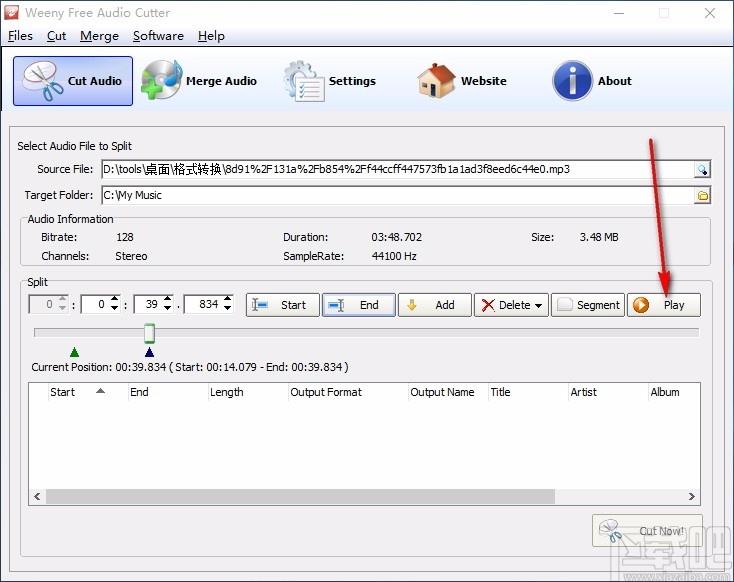The height and width of the screenshot is (582, 734).
Task: Decrease the hours spinner value
Action: (62, 309)
